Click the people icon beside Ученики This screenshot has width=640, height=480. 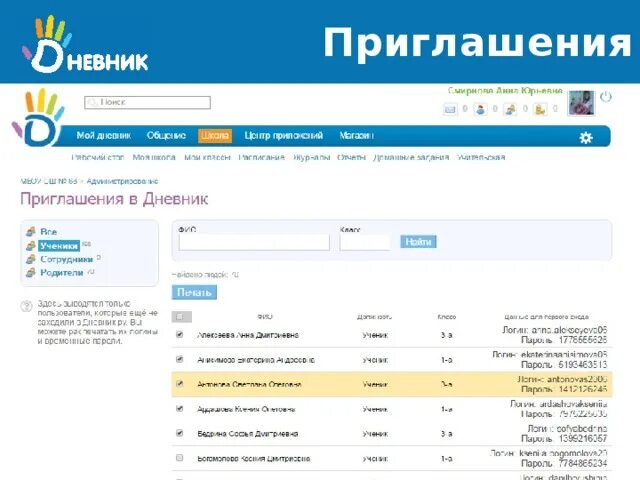pos(31,246)
